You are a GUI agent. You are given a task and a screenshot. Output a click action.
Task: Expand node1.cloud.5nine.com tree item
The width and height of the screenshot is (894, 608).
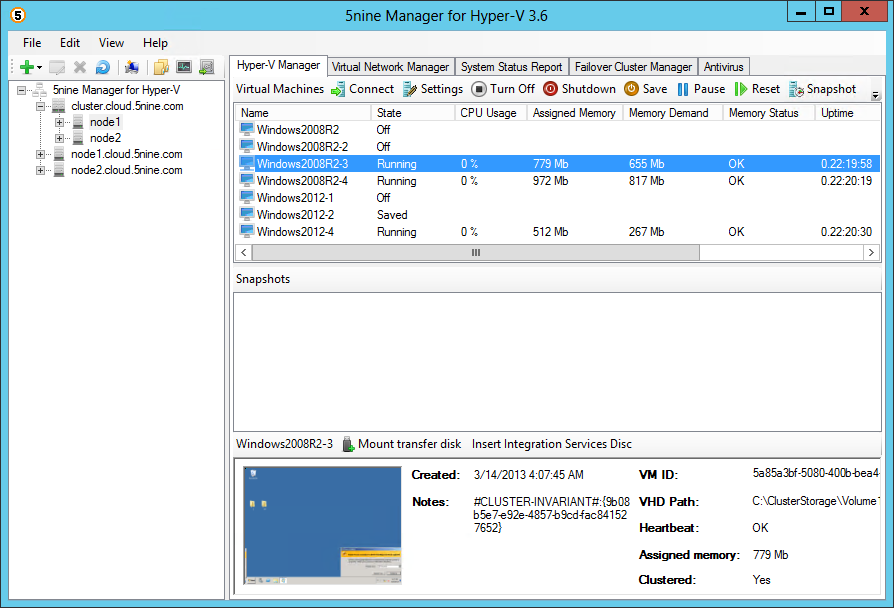coord(40,154)
